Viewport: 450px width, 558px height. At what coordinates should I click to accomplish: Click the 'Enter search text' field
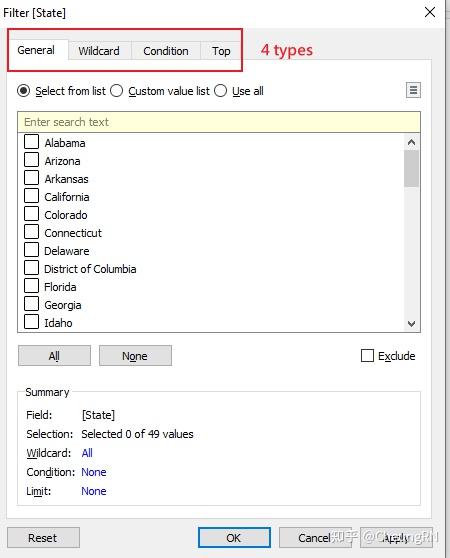219,122
